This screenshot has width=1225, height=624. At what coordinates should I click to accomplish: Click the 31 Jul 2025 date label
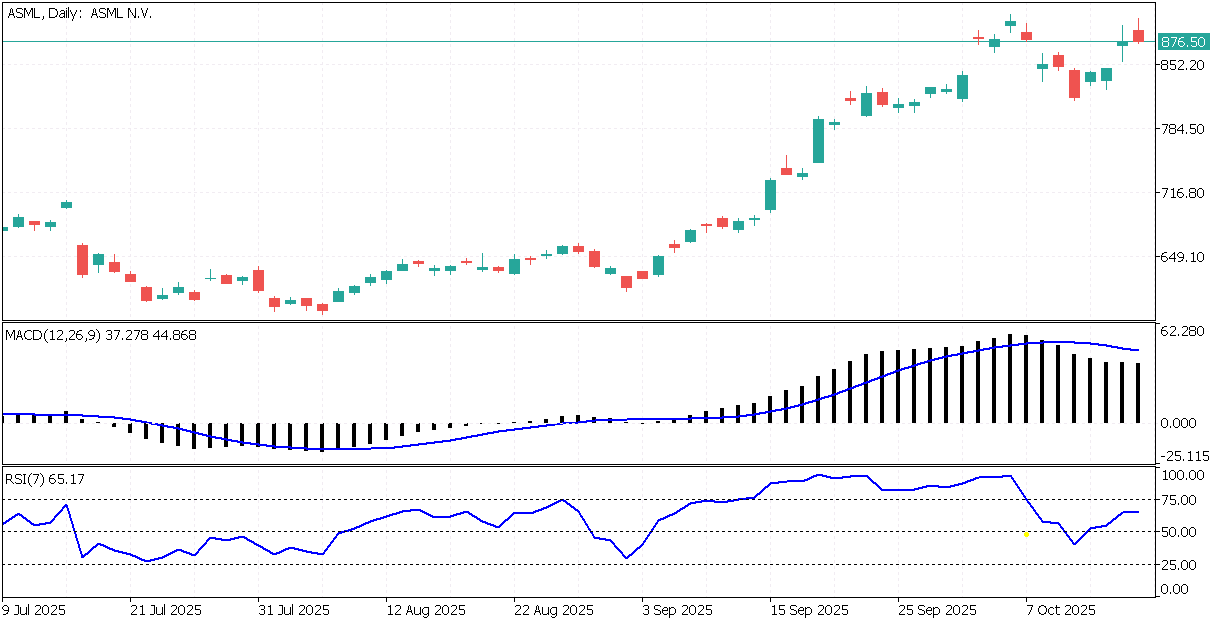293,610
